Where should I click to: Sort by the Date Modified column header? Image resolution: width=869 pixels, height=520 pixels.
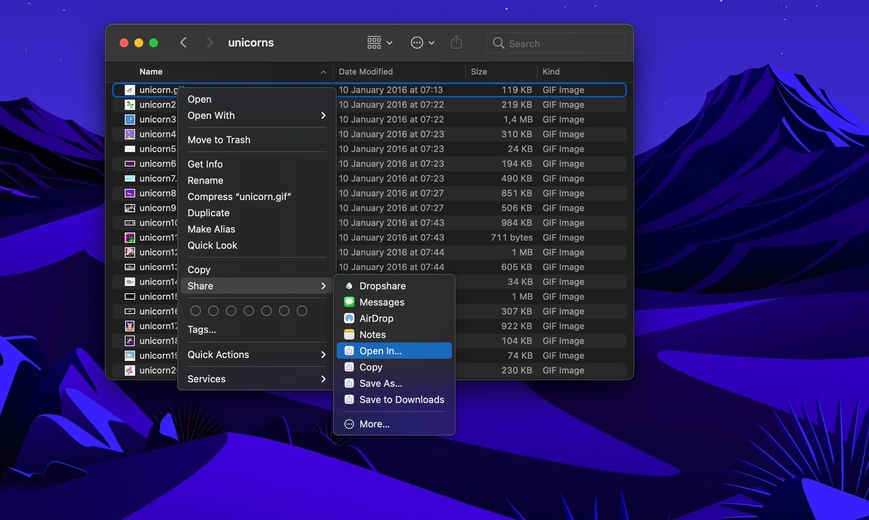[x=366, y=72]
